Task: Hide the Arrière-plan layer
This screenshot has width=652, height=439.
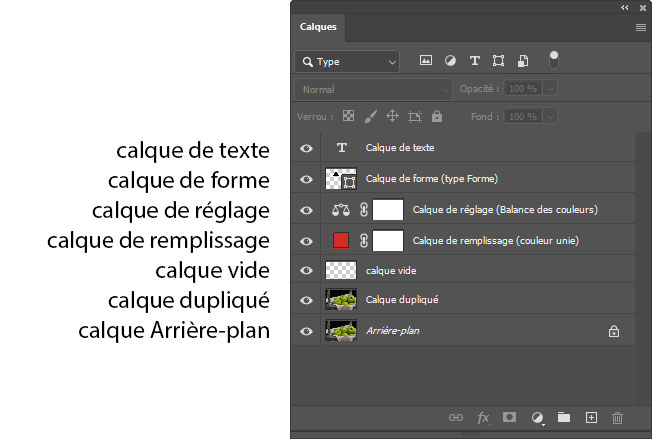Action: pos(306,331)
